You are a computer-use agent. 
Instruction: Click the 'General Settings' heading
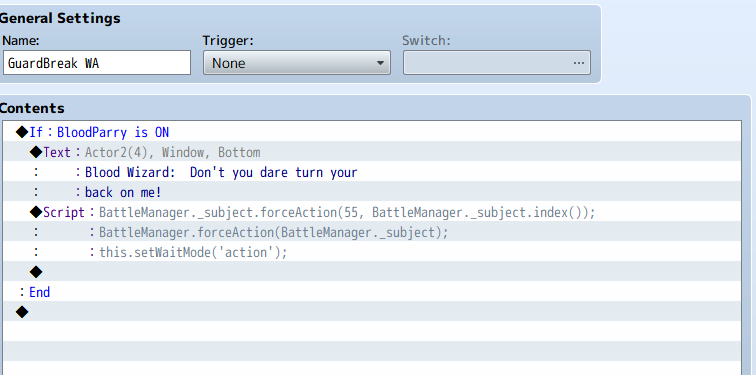click(60, 18)
